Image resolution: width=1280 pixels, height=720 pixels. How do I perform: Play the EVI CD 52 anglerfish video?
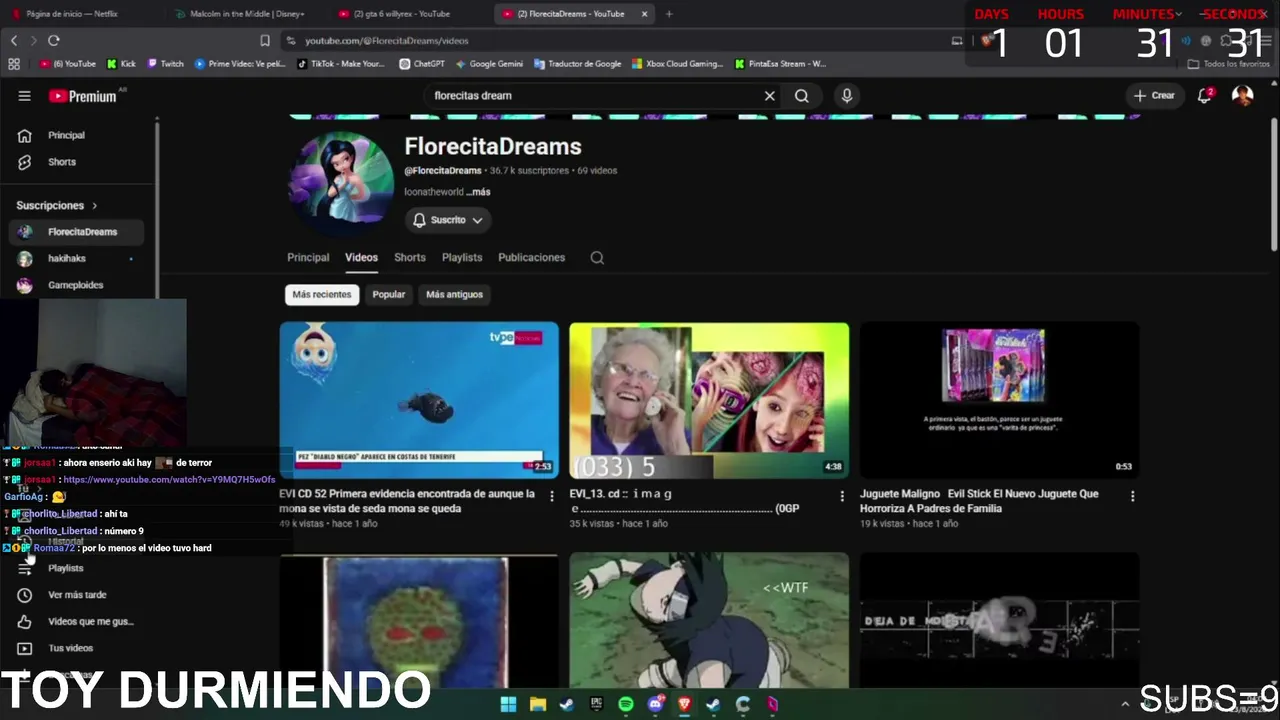[419, 400]
